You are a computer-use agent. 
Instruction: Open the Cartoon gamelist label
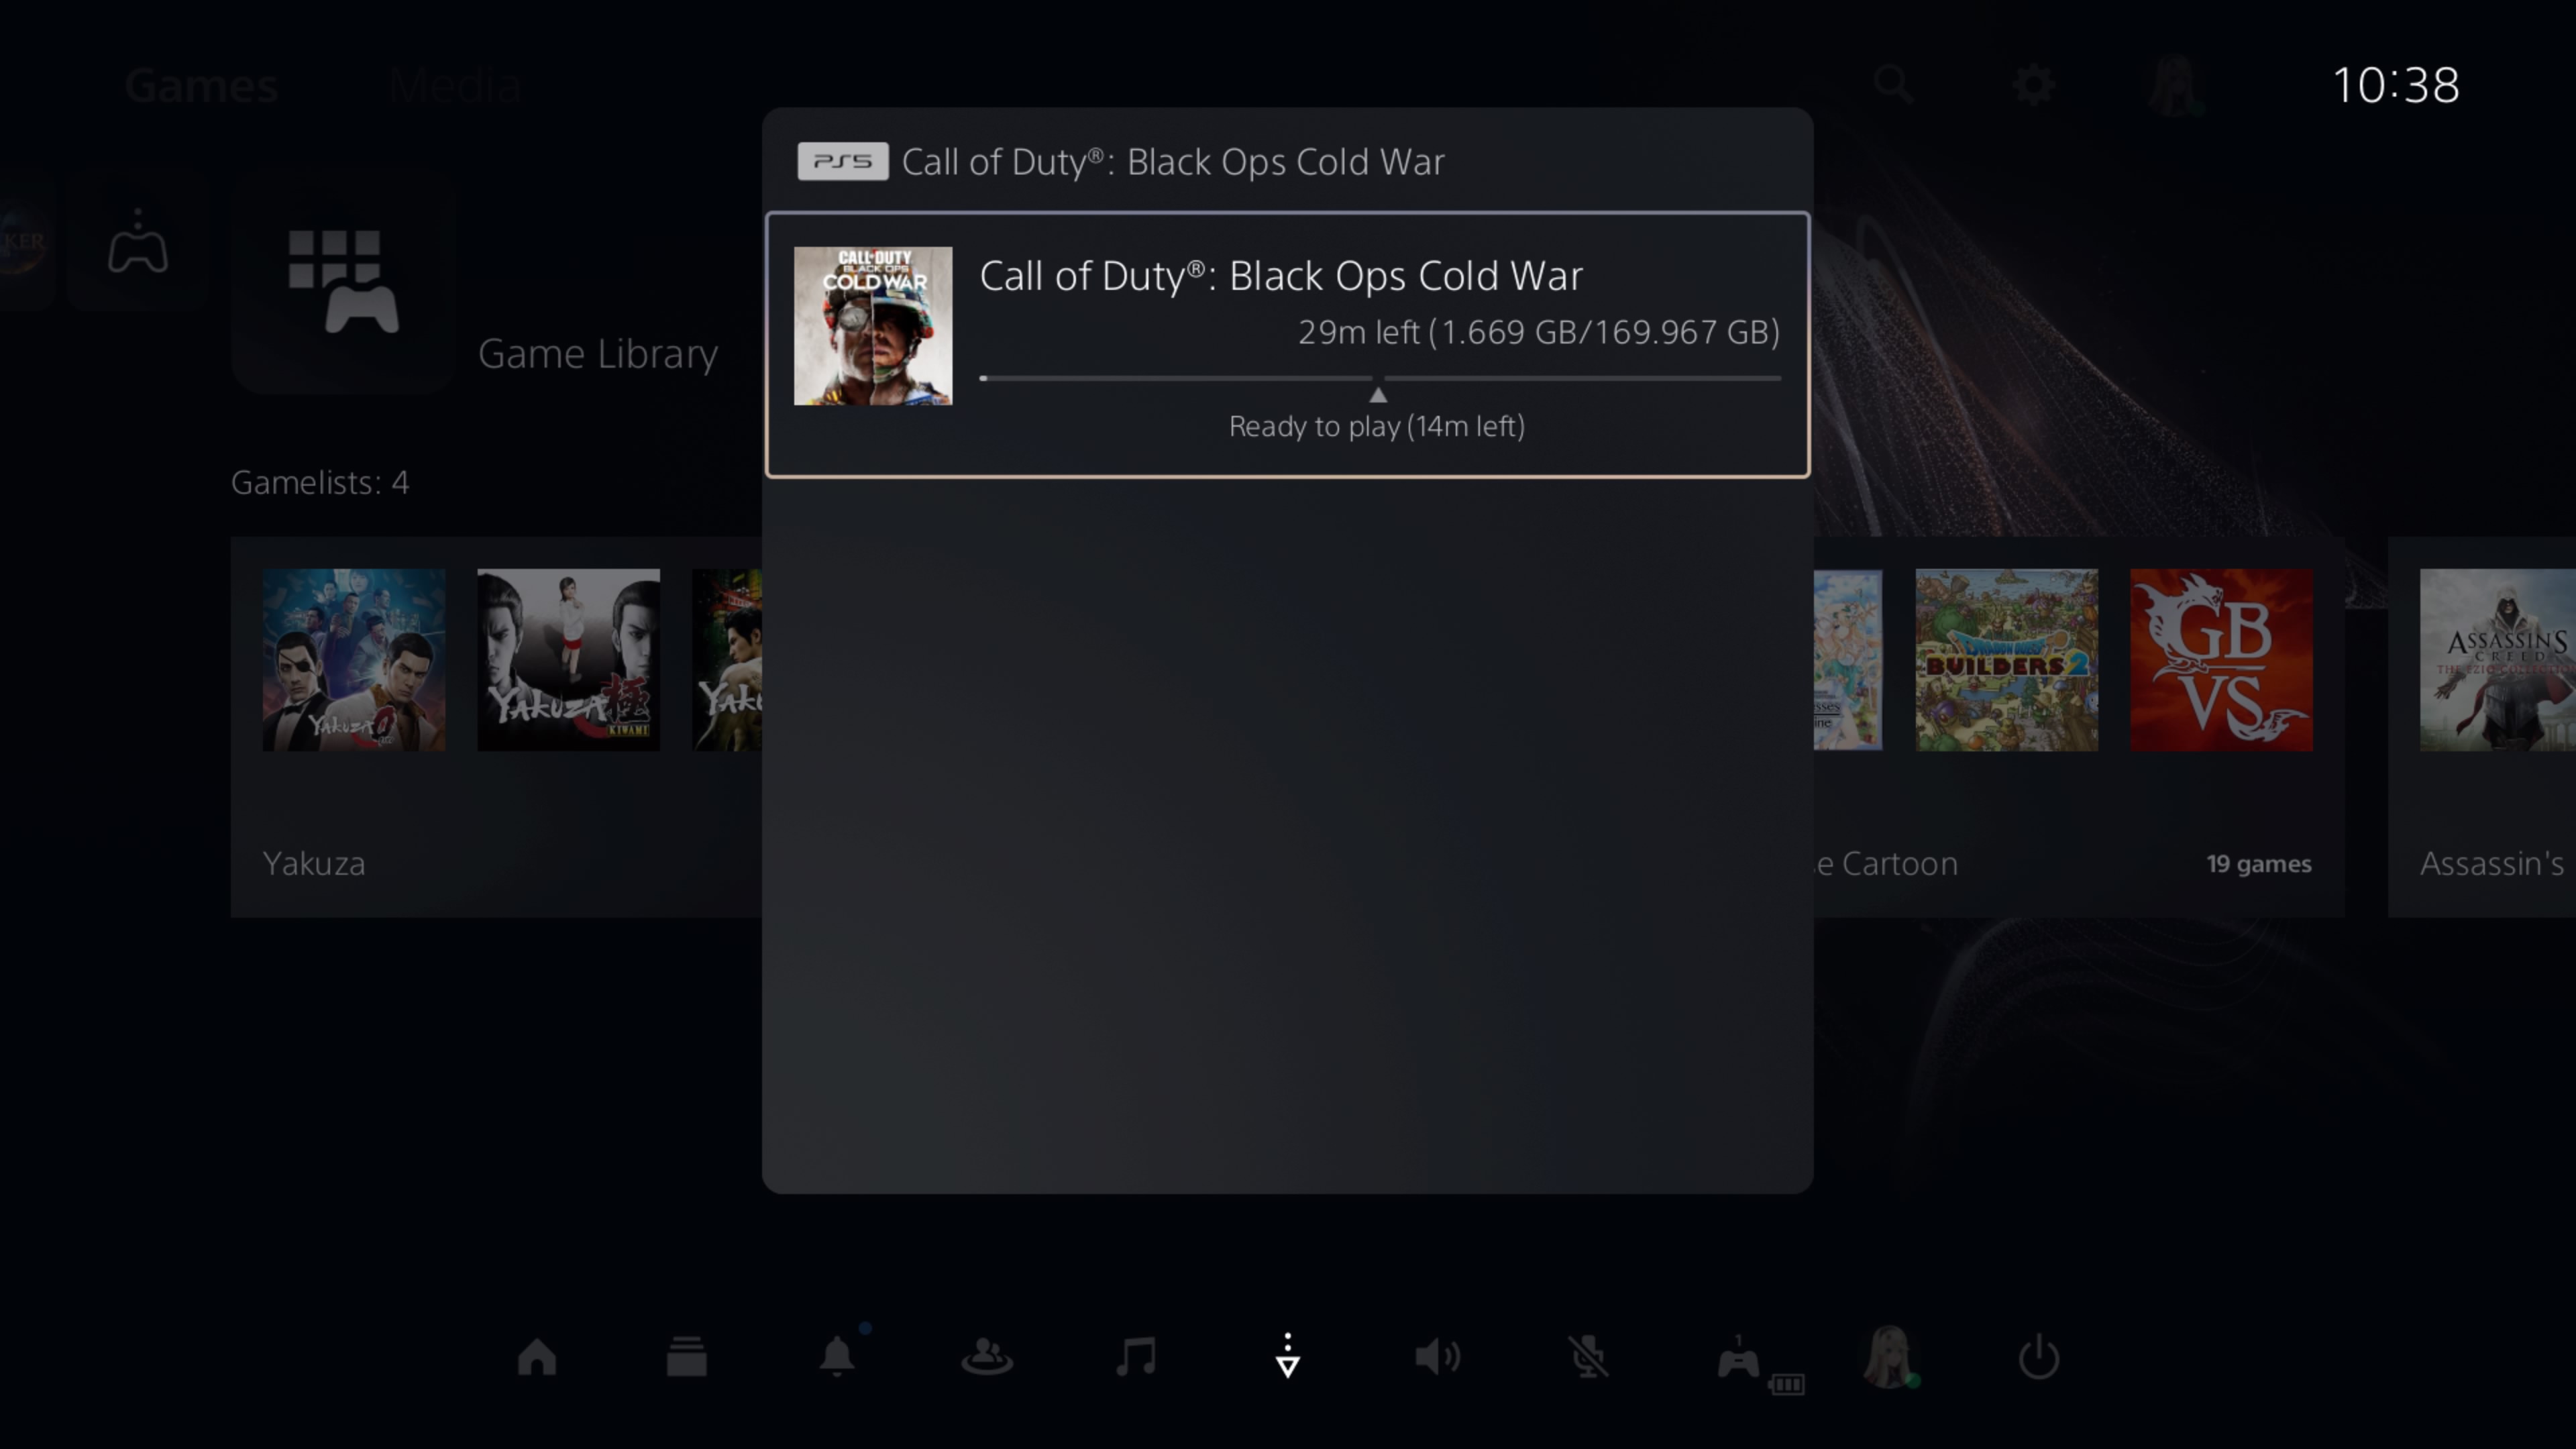tap(1886, 863)
